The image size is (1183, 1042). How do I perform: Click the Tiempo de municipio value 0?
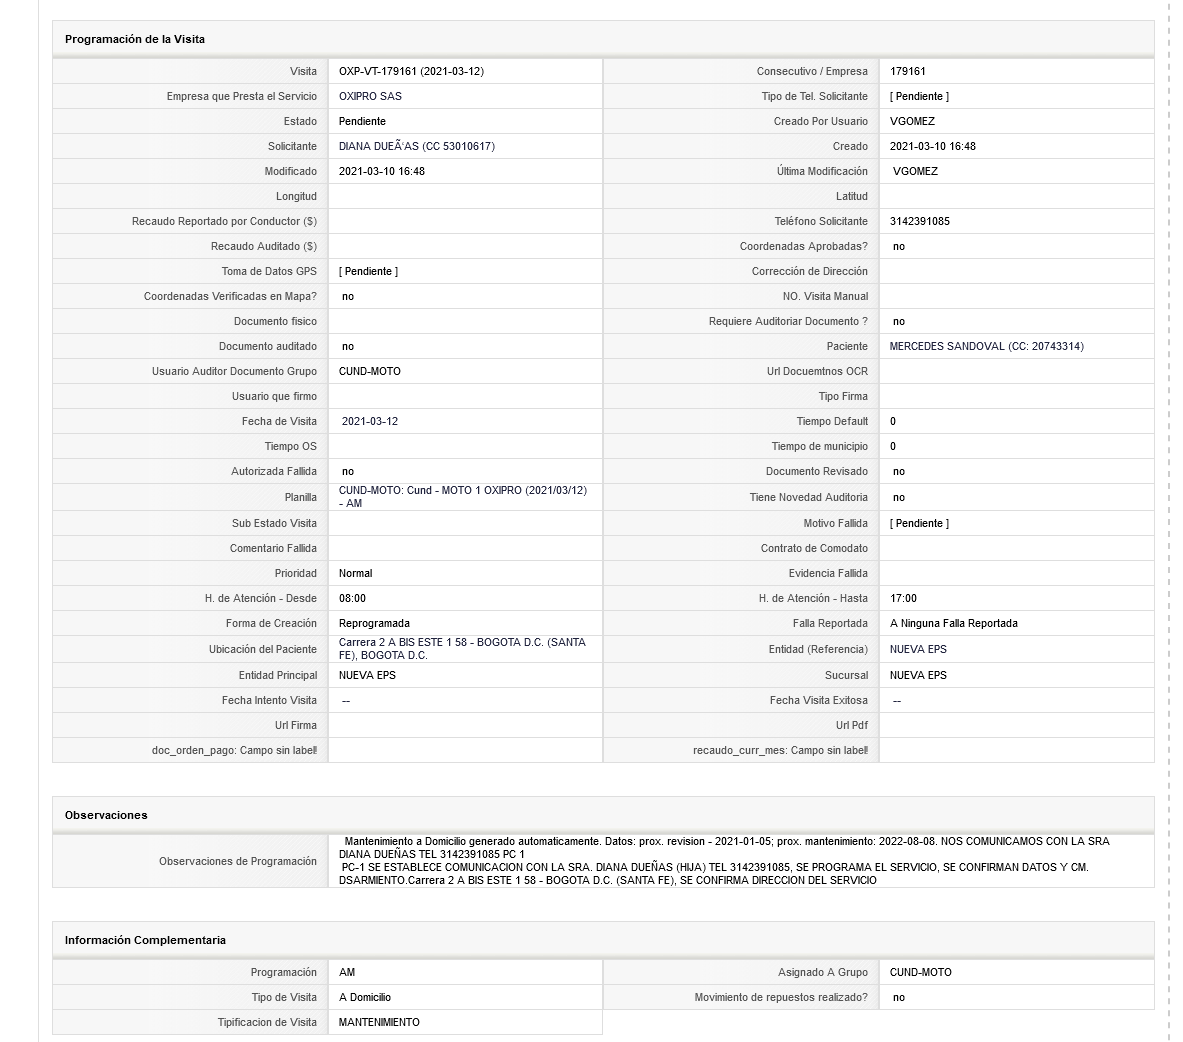click(x=893, y=446)
